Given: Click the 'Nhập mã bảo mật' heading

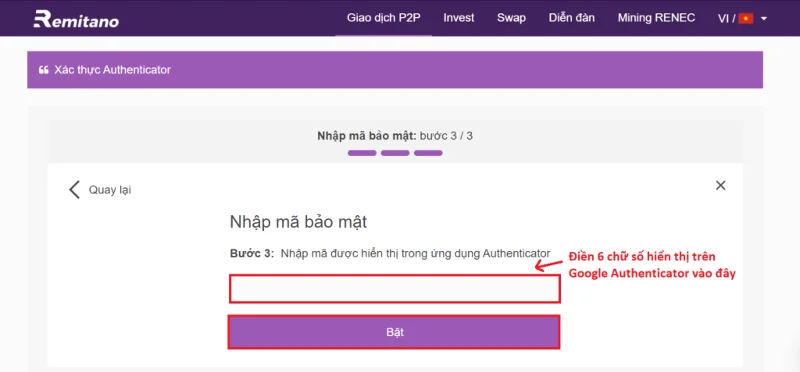Looking at the screenshot, I should point(298,222).
